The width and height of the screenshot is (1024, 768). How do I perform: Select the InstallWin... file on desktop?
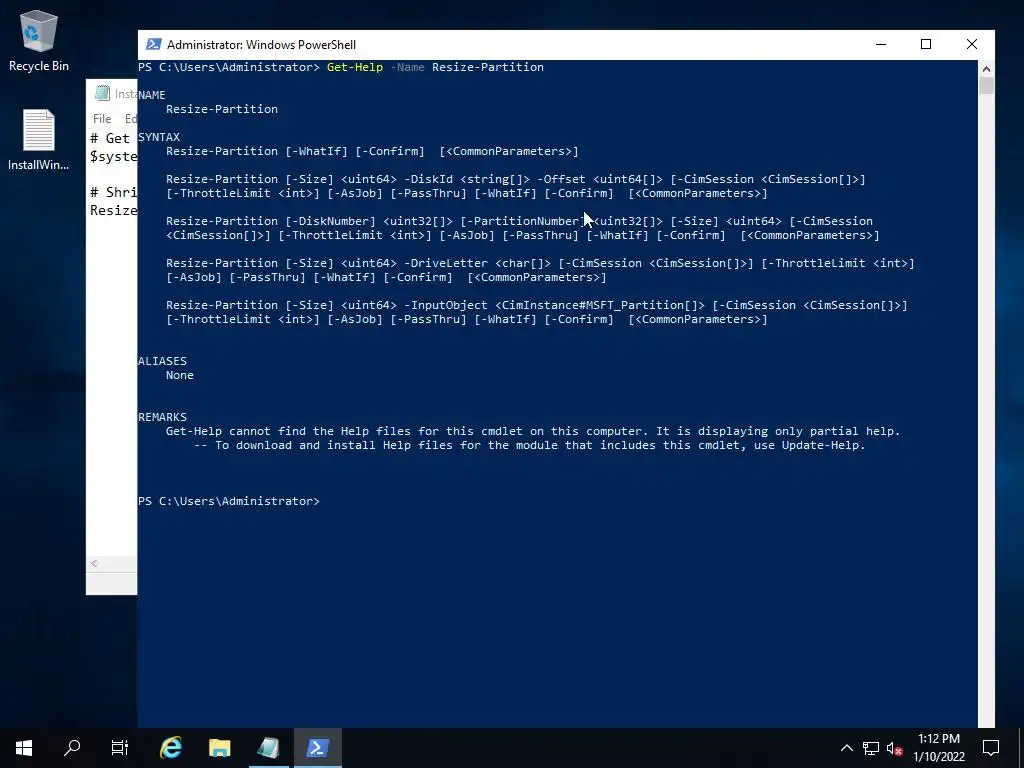coord(39,140)
